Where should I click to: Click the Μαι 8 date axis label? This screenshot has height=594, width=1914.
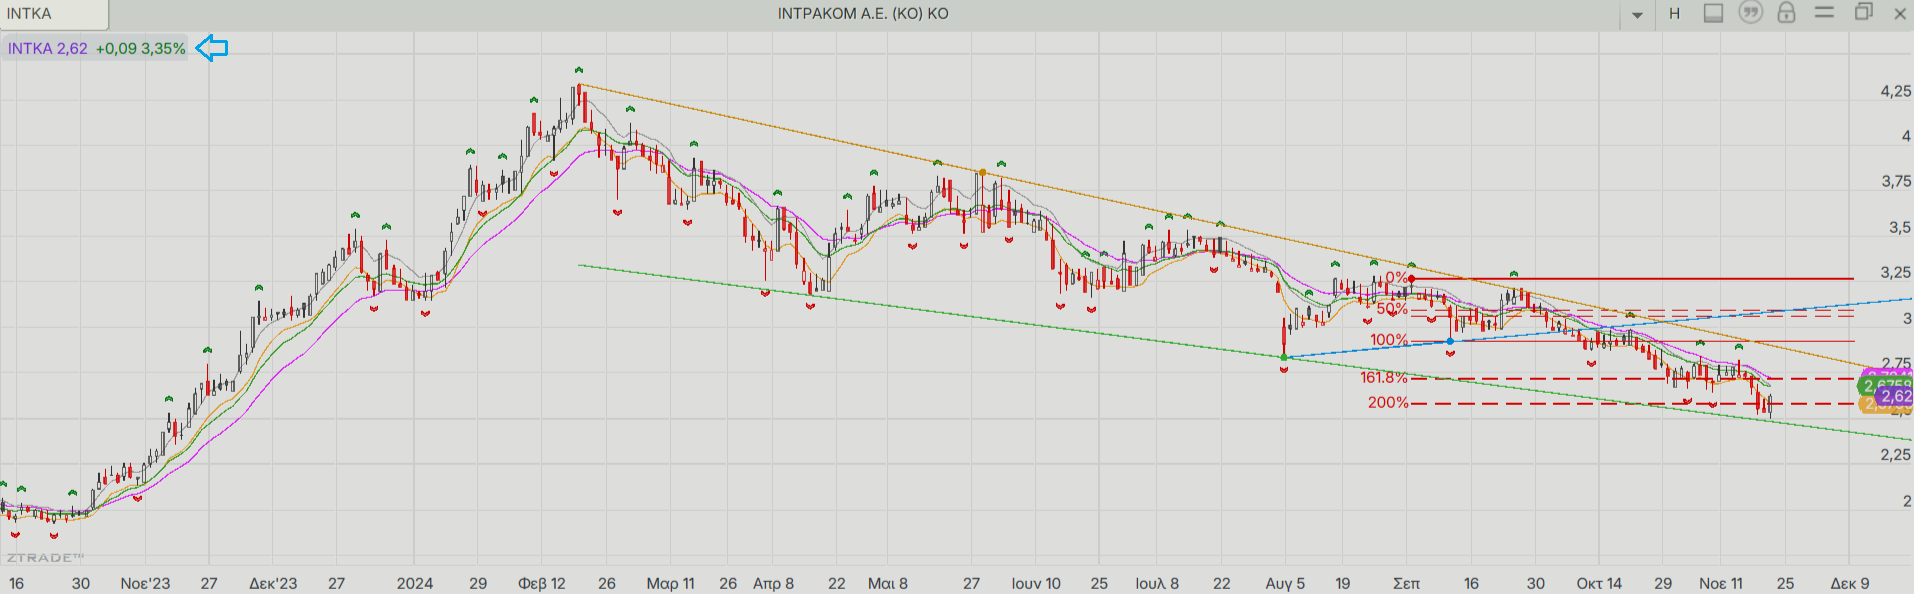[x=887, y=583]
